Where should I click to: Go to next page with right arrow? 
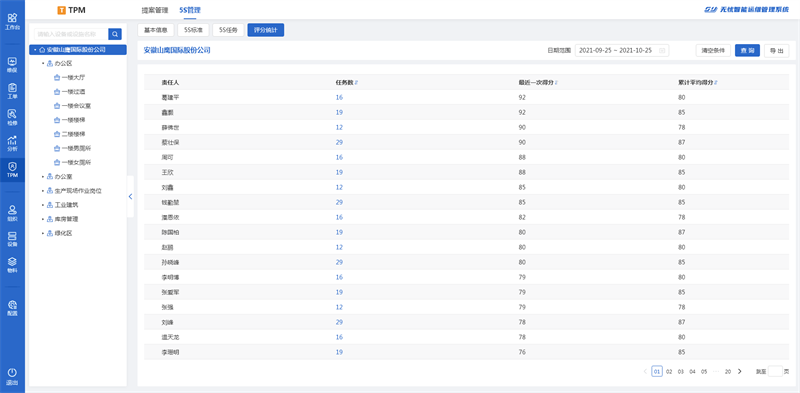coord(740,372)
